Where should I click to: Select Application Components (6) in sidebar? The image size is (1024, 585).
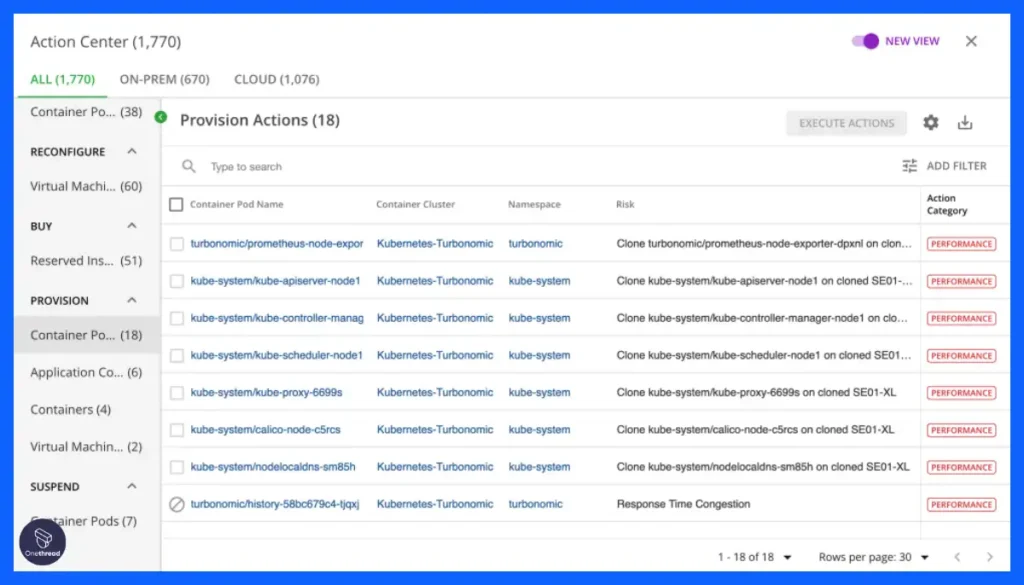tap(86, 372)
